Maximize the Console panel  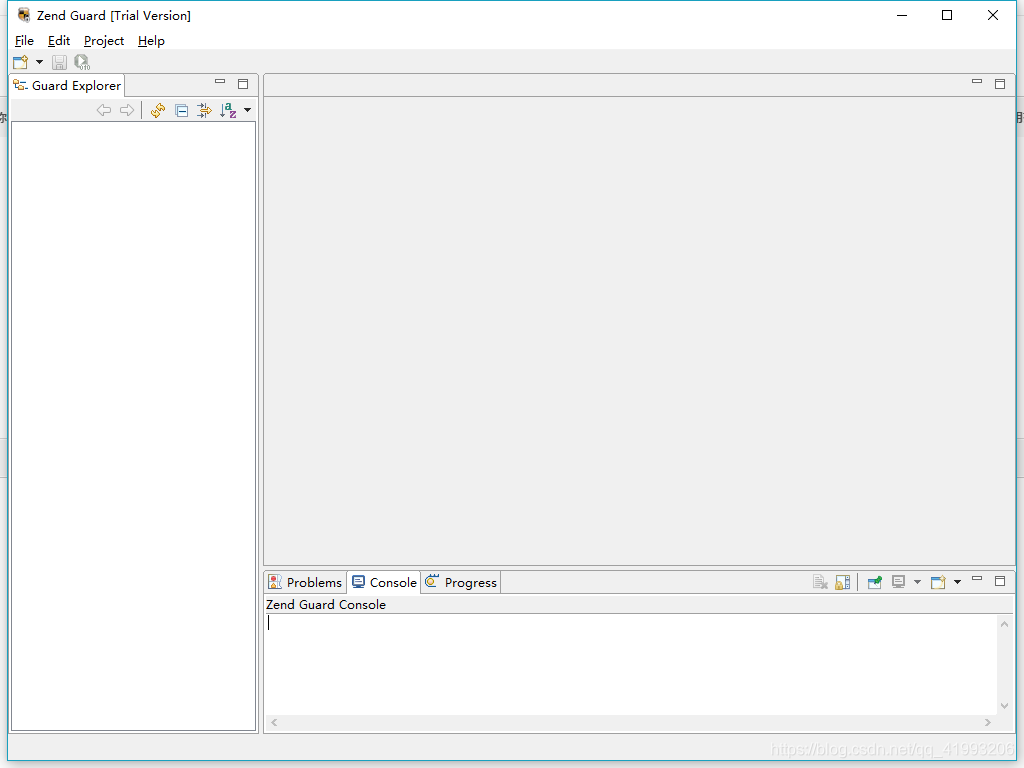coord(1000,581)
